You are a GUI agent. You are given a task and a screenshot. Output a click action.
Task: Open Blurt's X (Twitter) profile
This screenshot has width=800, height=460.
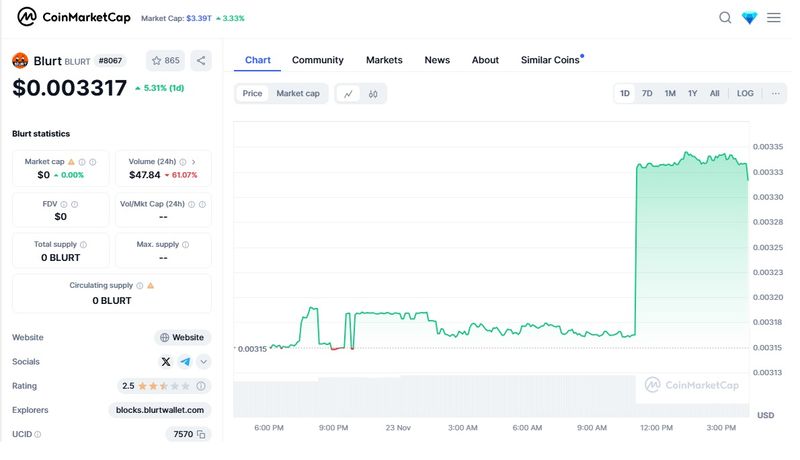point(166,362)
